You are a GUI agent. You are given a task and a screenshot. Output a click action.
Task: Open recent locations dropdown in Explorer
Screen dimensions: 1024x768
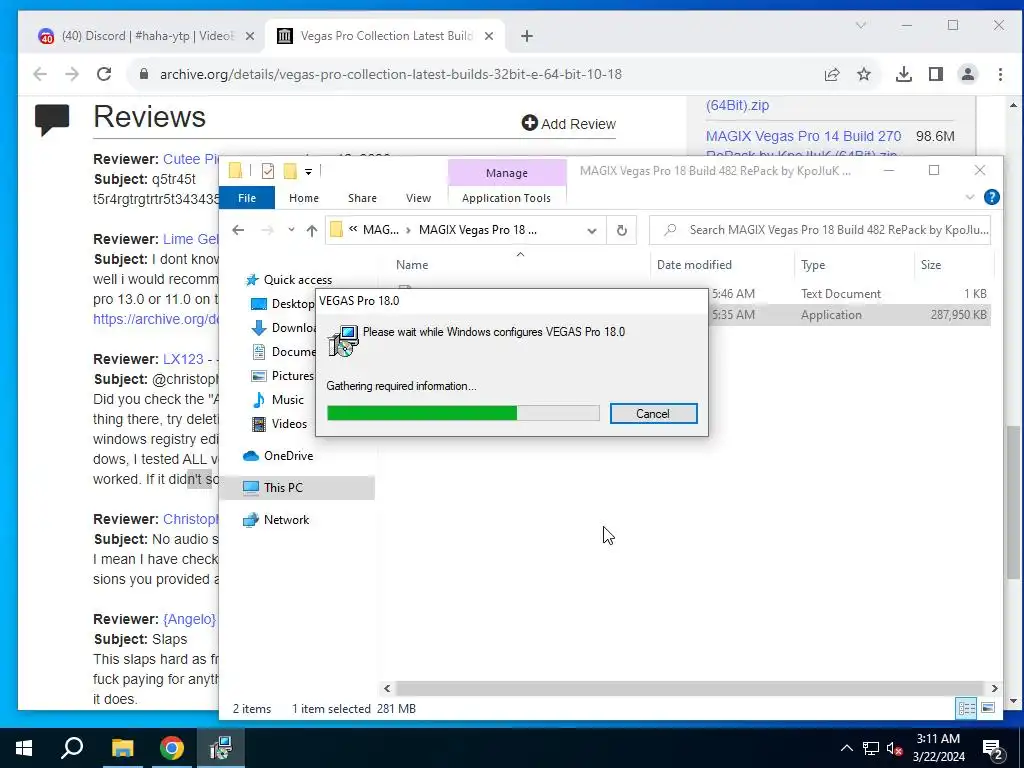[291, 230]
